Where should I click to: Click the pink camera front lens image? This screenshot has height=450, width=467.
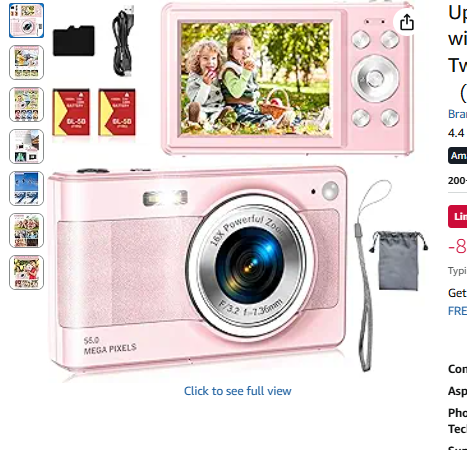pyautogui.click(x=250, y=263)
